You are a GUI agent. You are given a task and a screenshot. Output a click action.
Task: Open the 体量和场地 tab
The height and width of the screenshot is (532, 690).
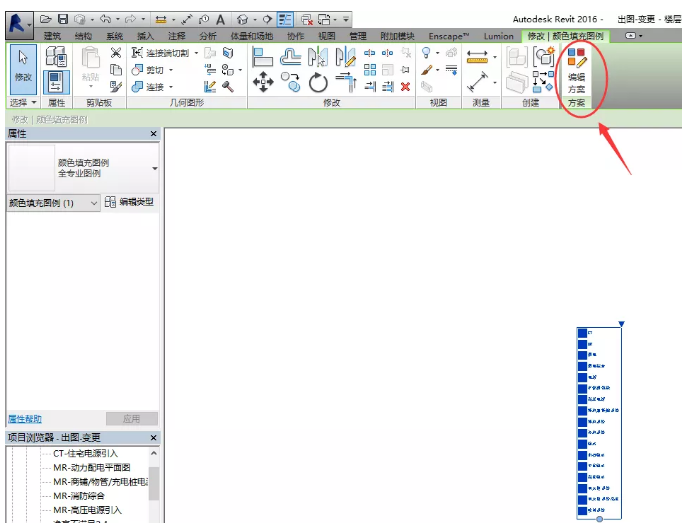click(252, 36)
